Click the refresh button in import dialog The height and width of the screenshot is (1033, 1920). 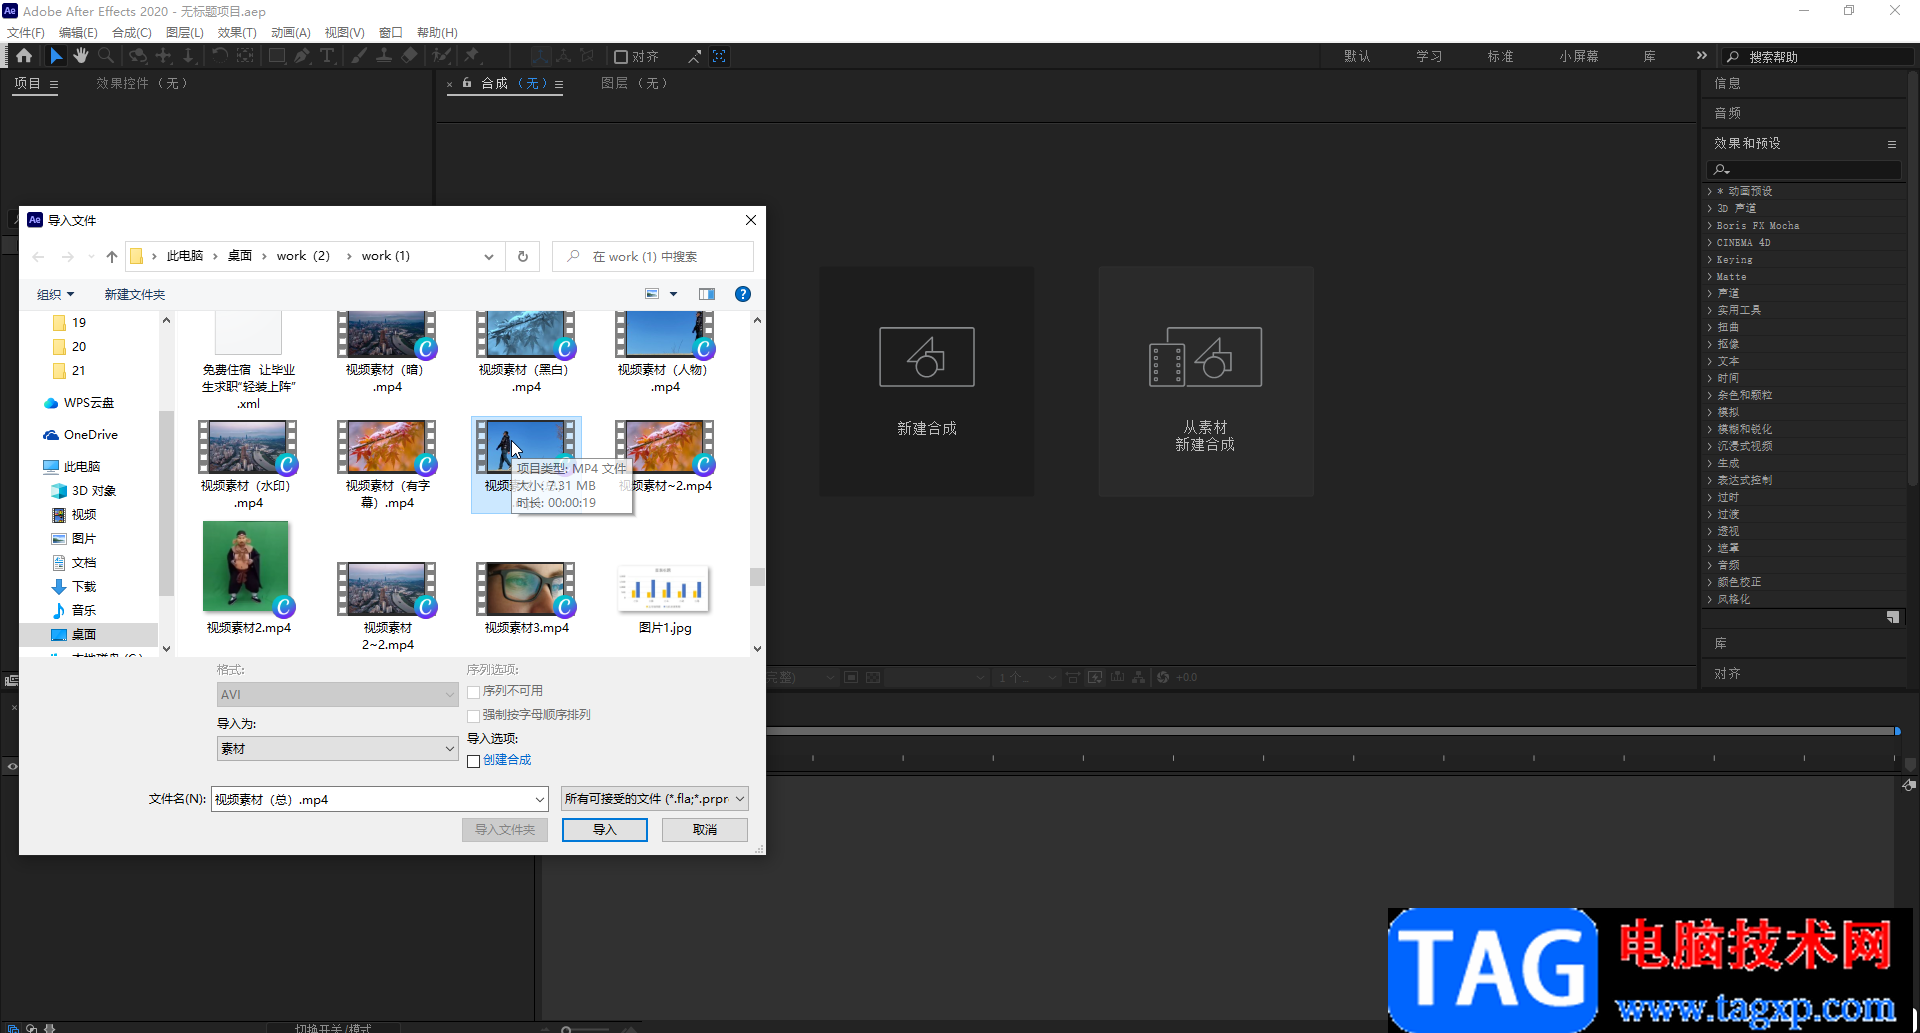click(523, 257)
